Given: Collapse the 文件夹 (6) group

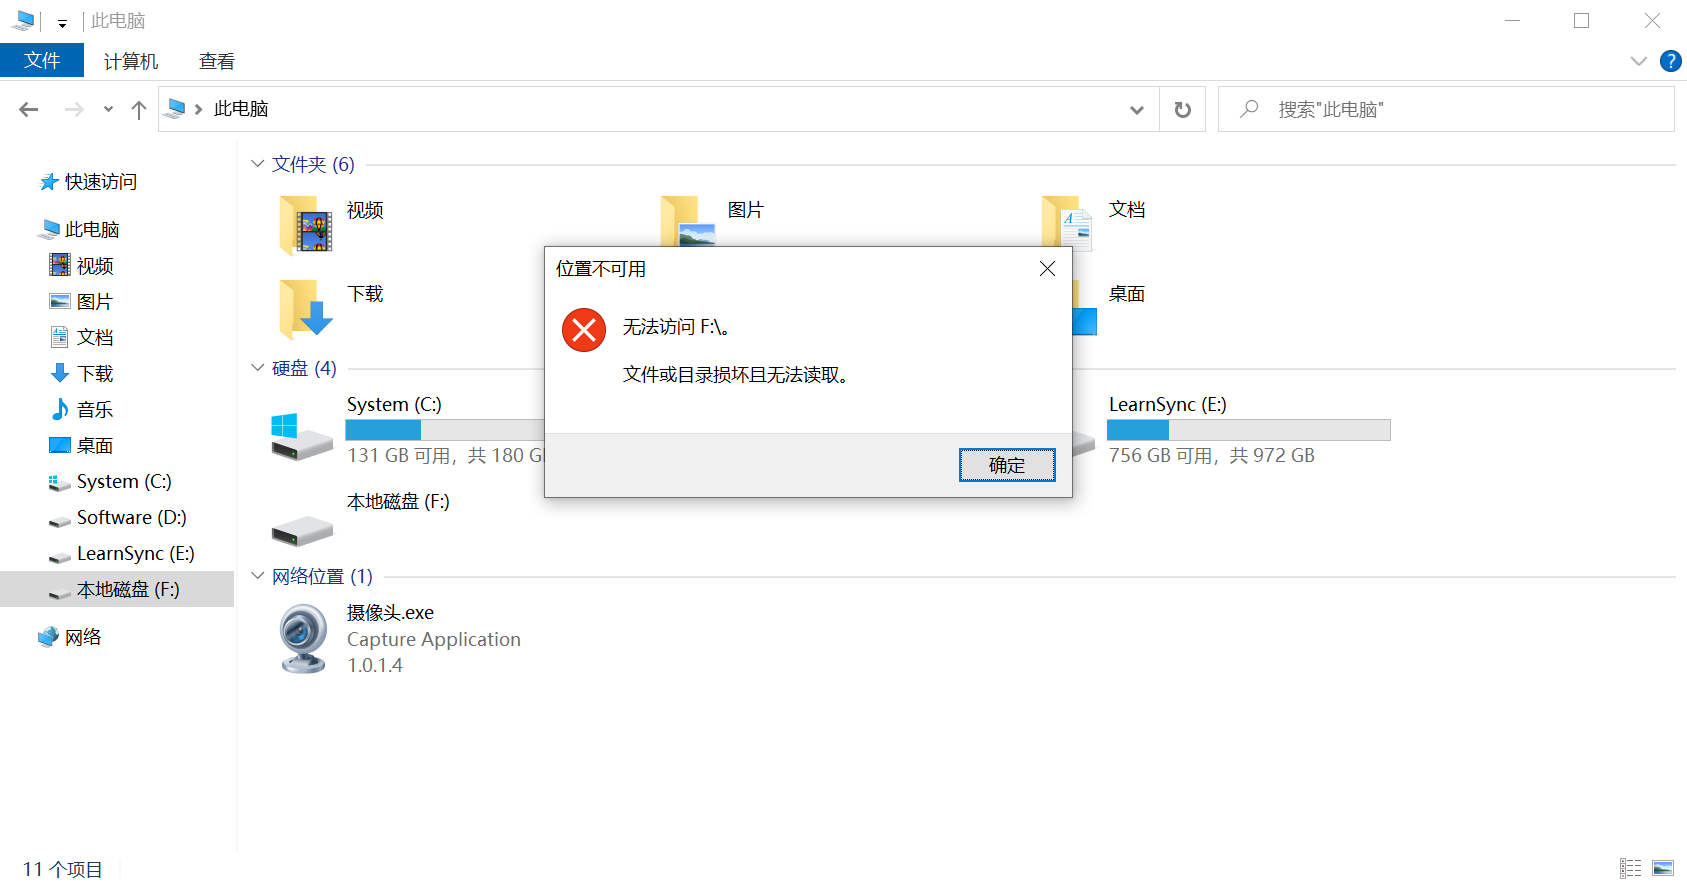Looking at the screenshot, I should click(258, 164).
